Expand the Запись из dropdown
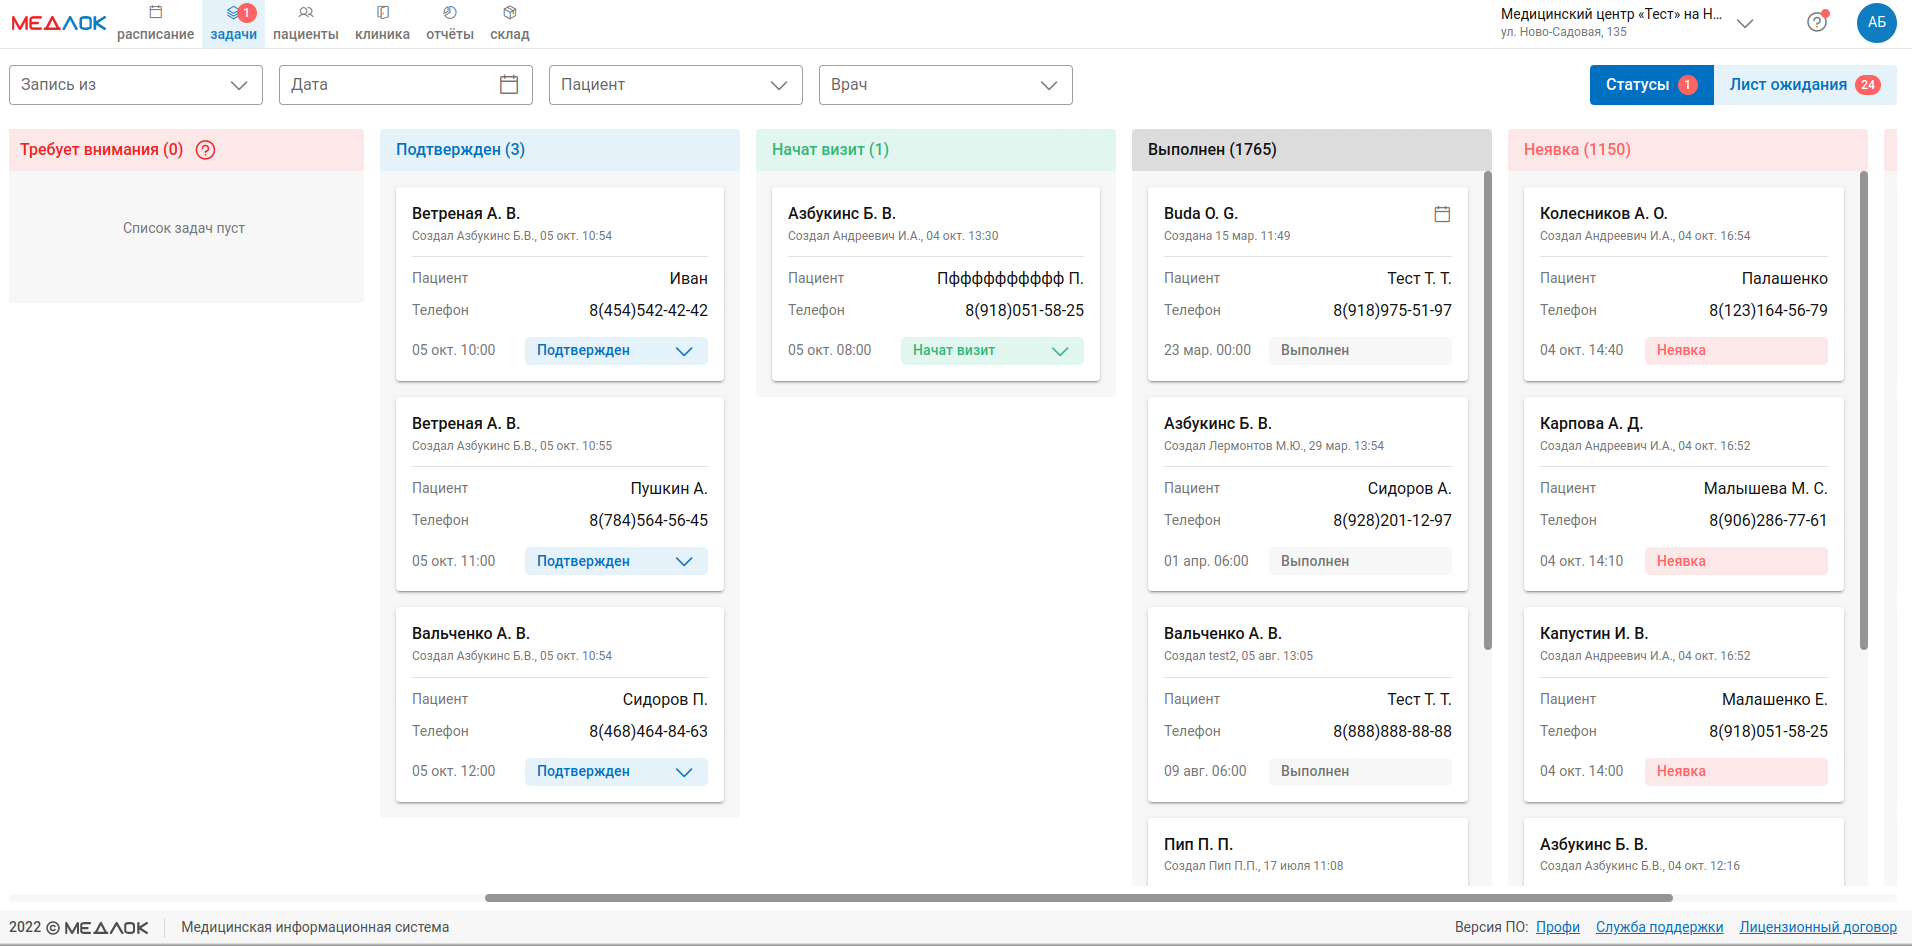This screenshot has width=1912, height=946. (x=136, y=85)
